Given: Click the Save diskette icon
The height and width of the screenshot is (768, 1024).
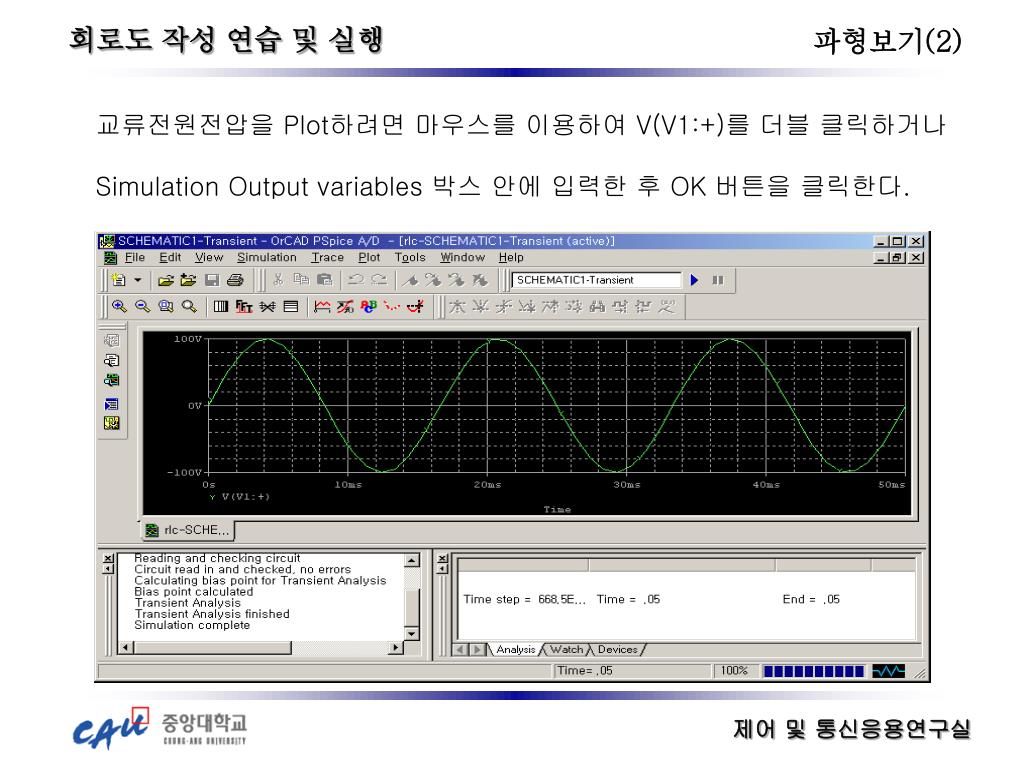Looking at the screenshot, I should 212,280.
